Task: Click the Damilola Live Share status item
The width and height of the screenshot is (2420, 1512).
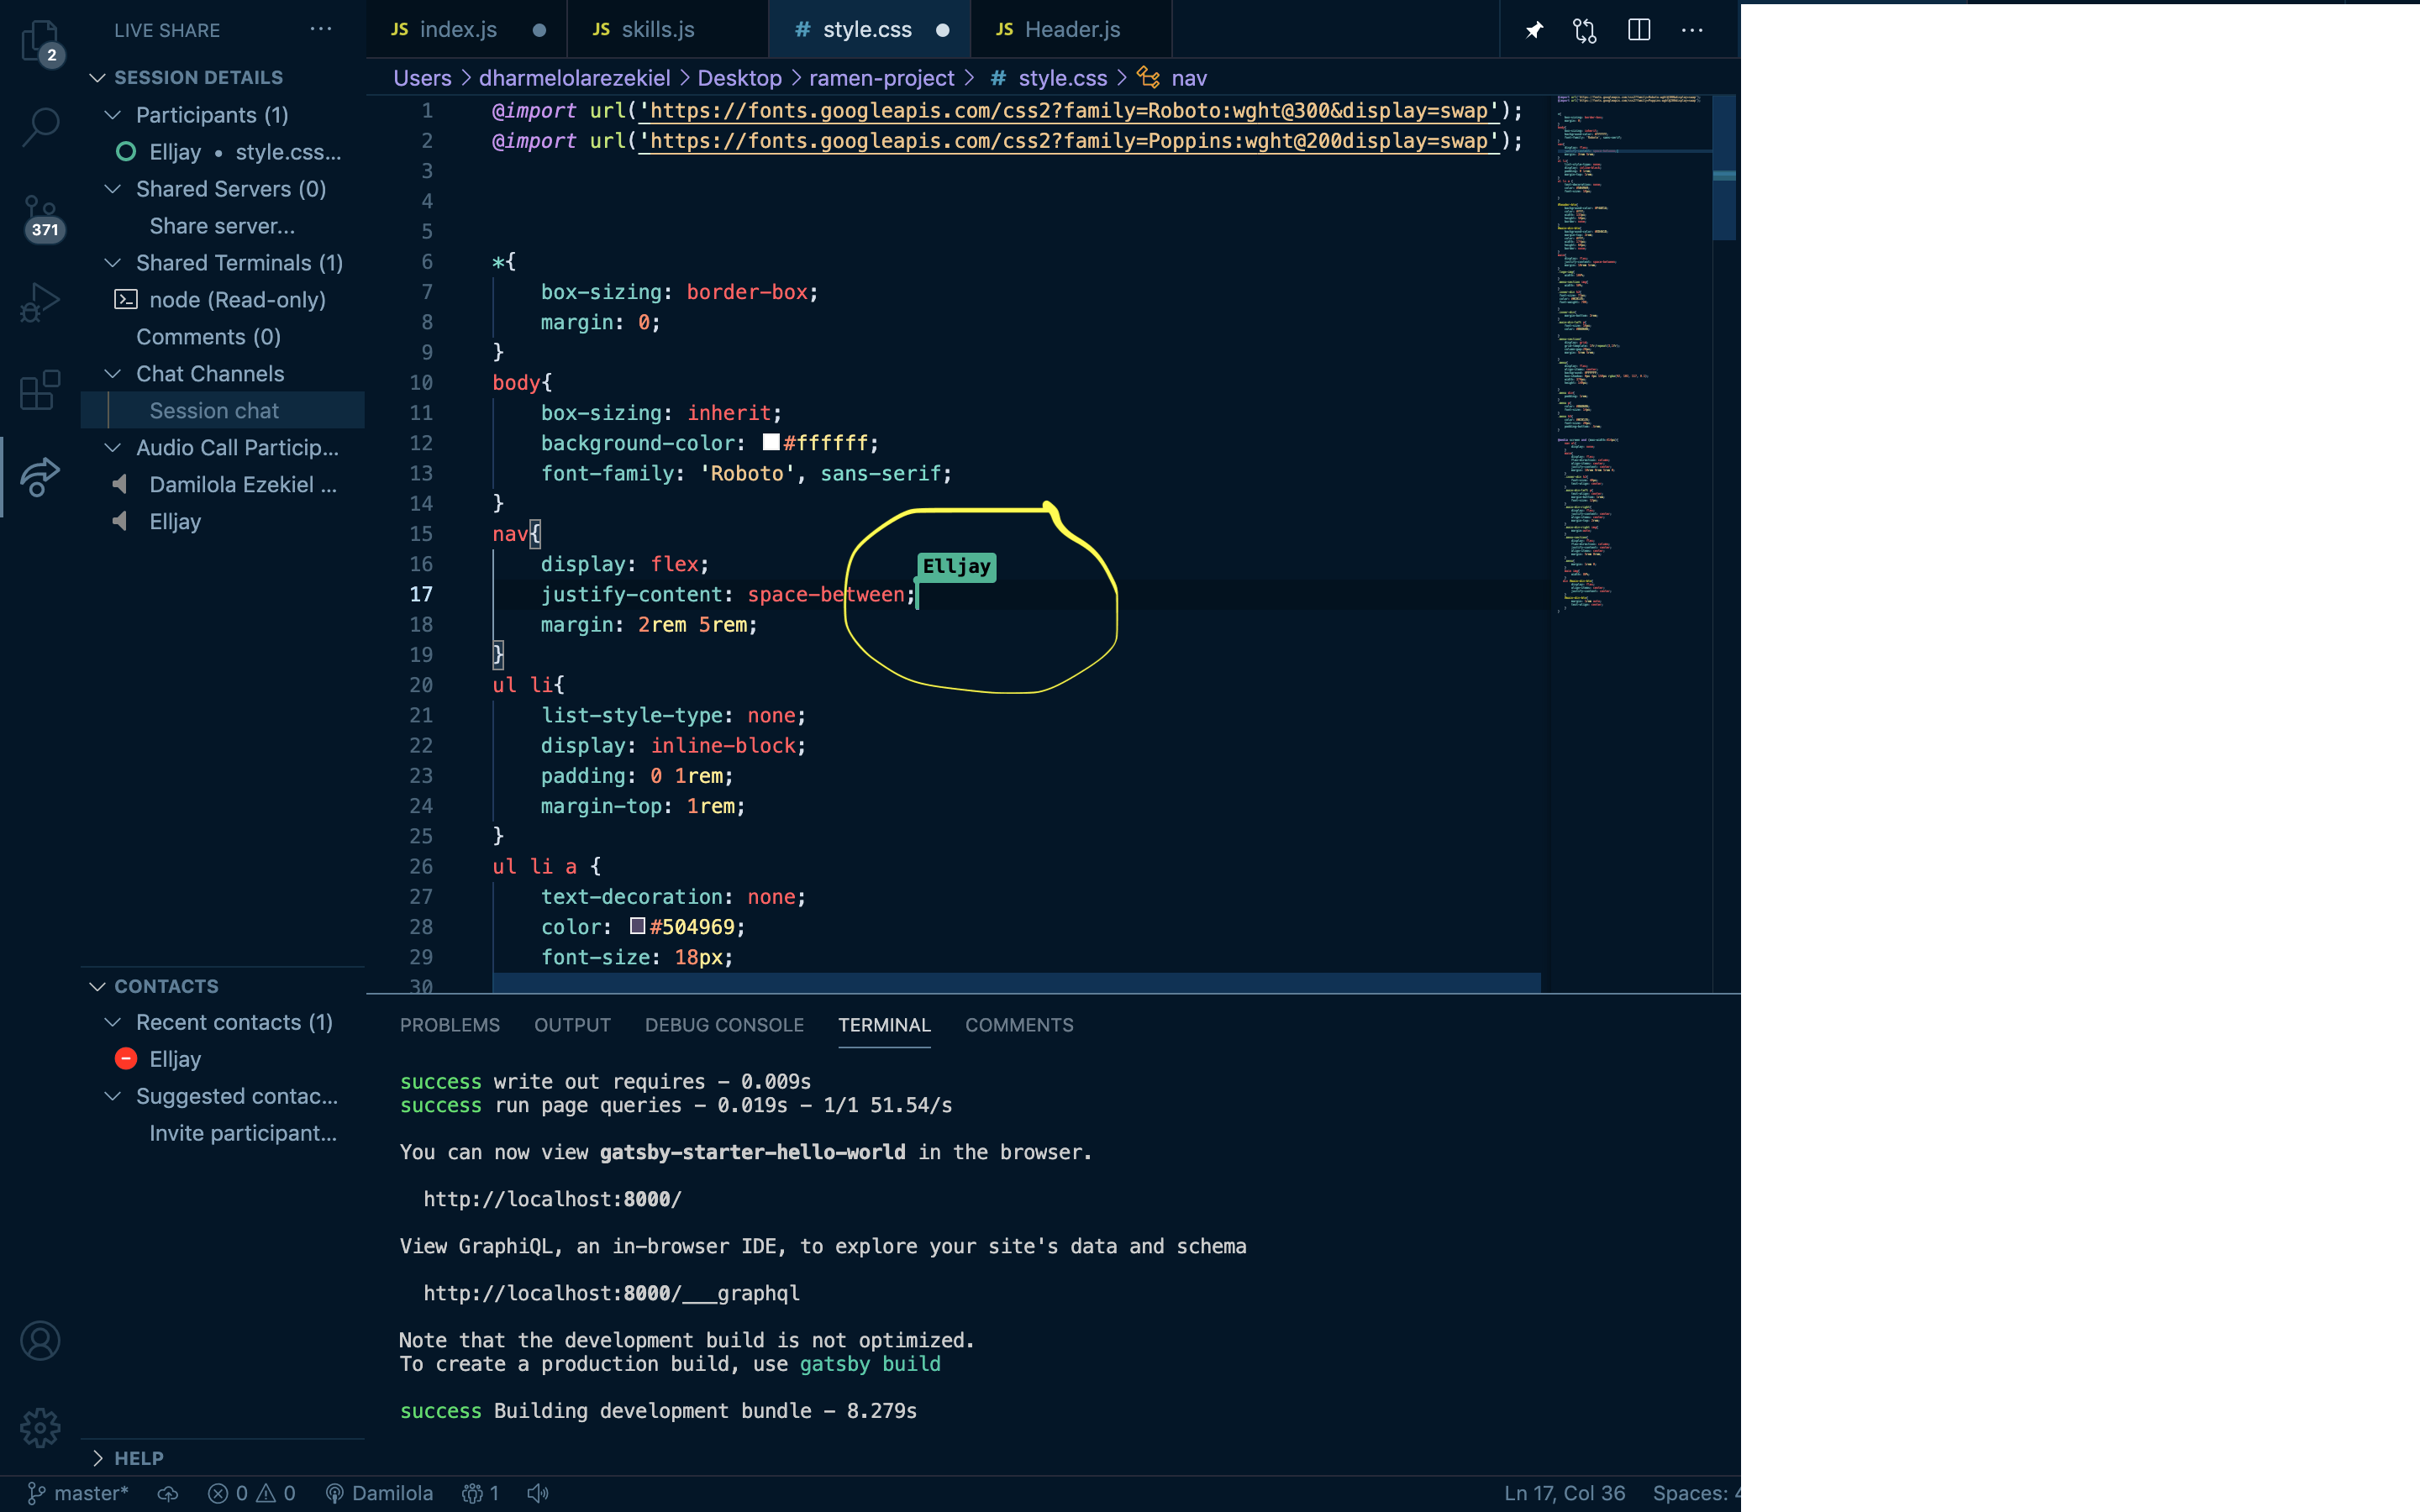Action: click(380, 1493)
